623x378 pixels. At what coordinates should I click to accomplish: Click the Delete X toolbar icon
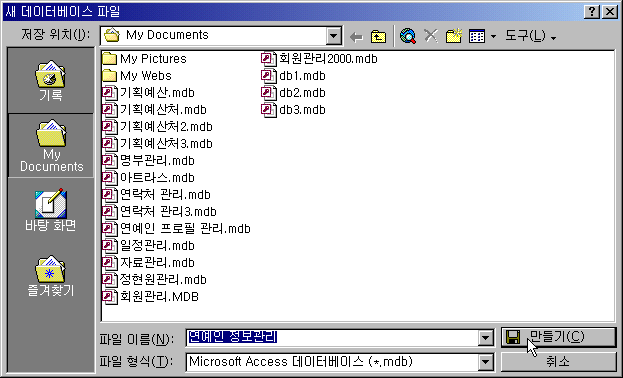point(431,36)
